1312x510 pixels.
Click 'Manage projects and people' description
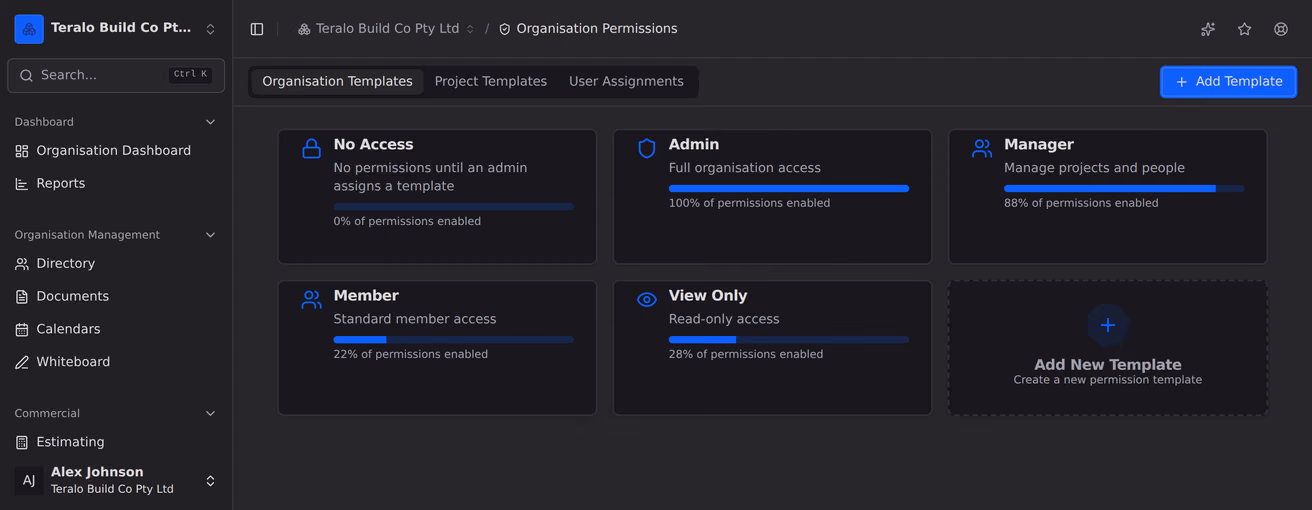click(x=1094, y=168)
